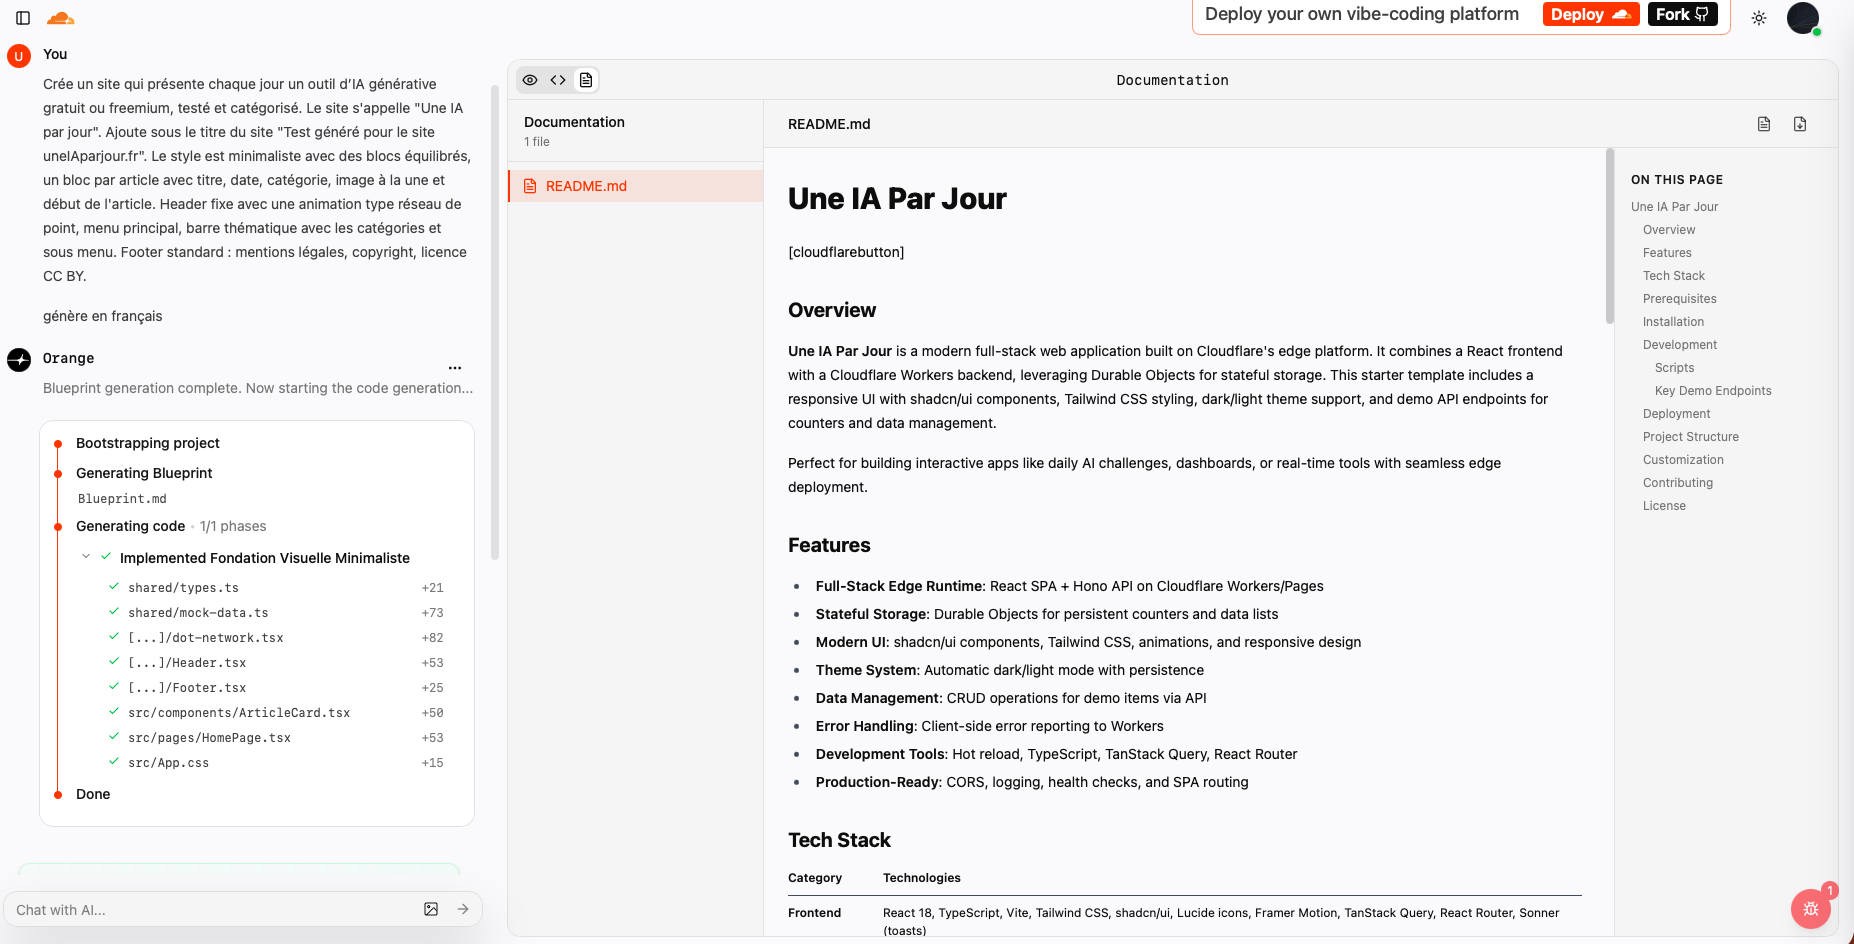Viewport: 1854px width, 944px height.
Task: Select the documentation view icon
Action: (x=586, y=80)
